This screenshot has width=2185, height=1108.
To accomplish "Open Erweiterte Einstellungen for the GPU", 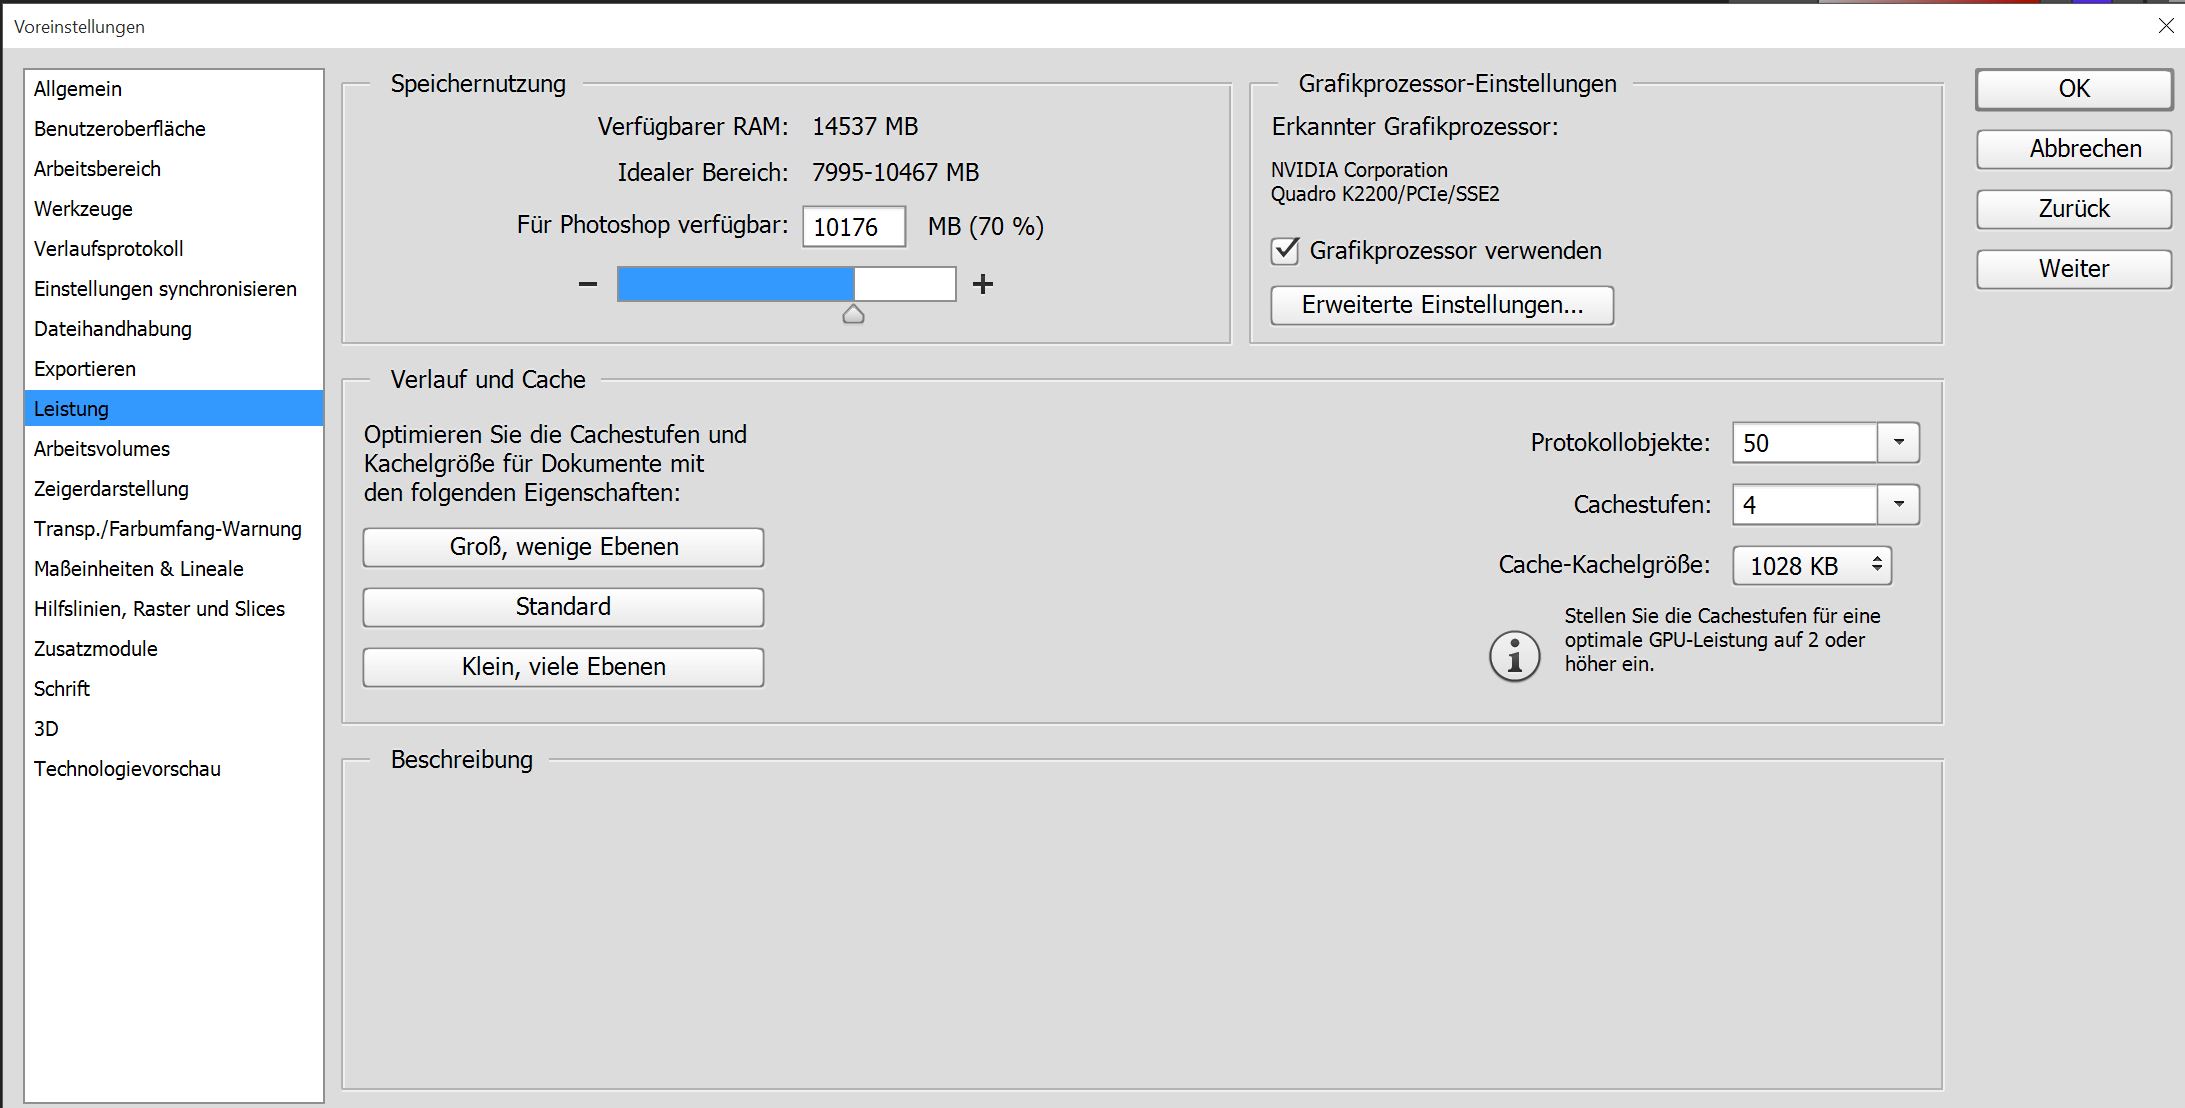I will pyautogui.click(x=1442, y=305).
